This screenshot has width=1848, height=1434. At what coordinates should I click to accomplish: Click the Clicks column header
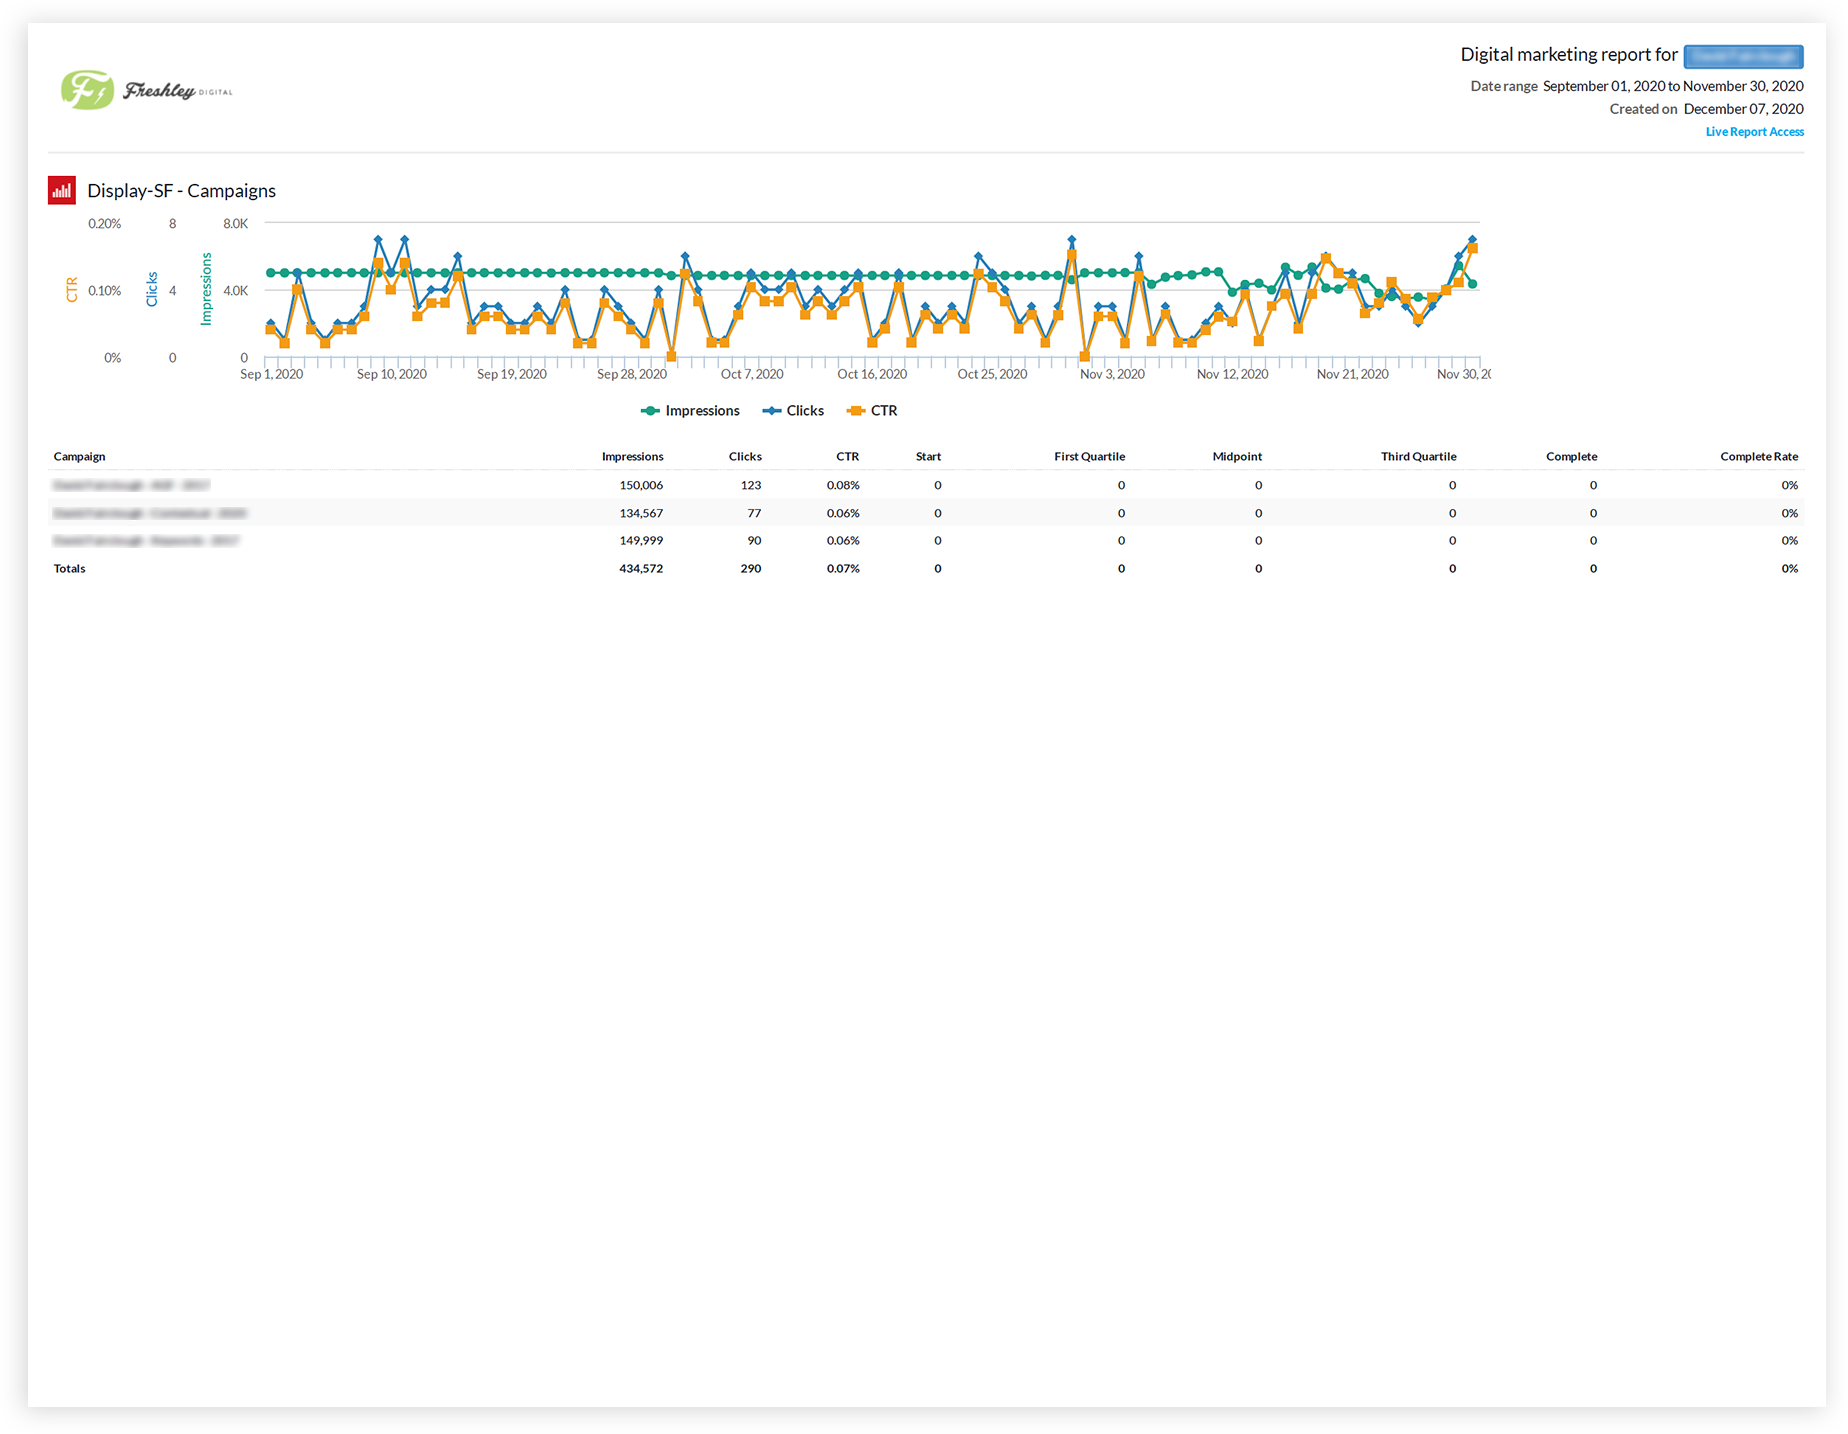745,456
